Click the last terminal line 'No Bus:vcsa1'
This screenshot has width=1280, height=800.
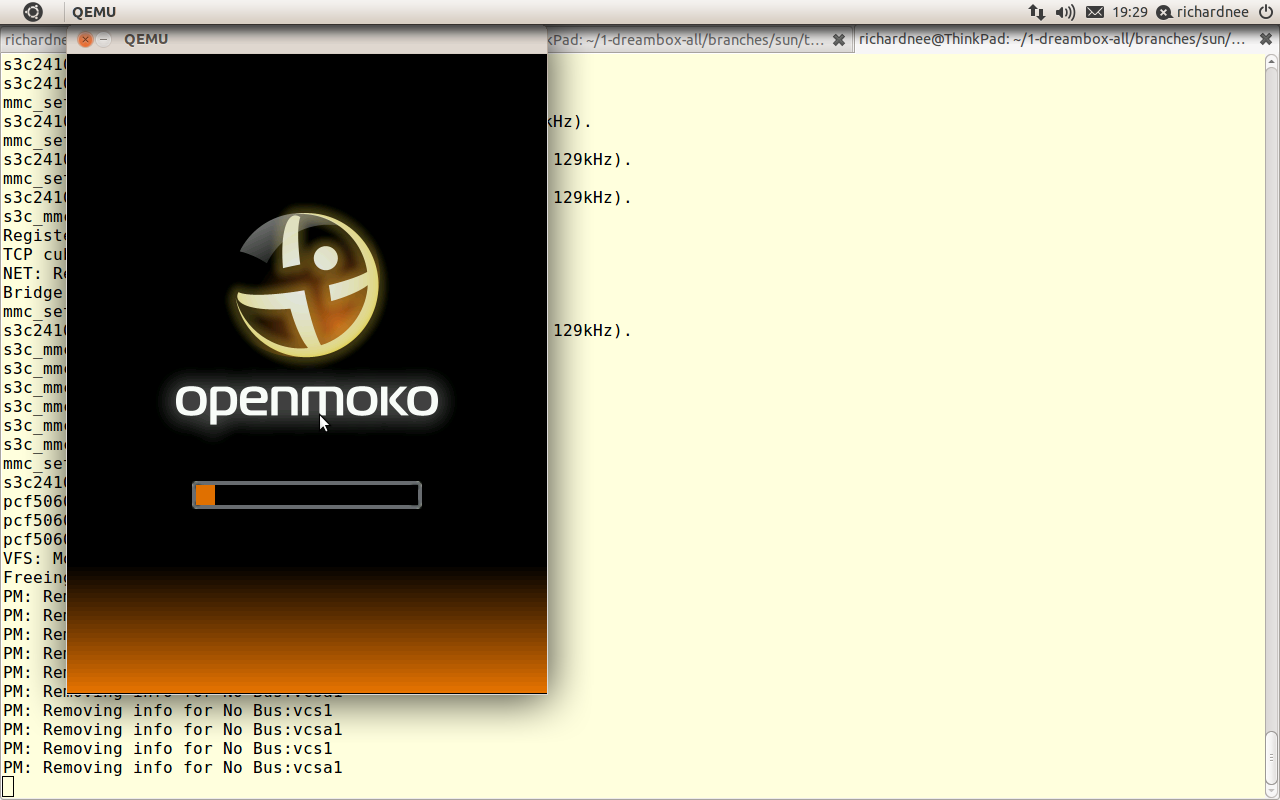click(172, 768)
